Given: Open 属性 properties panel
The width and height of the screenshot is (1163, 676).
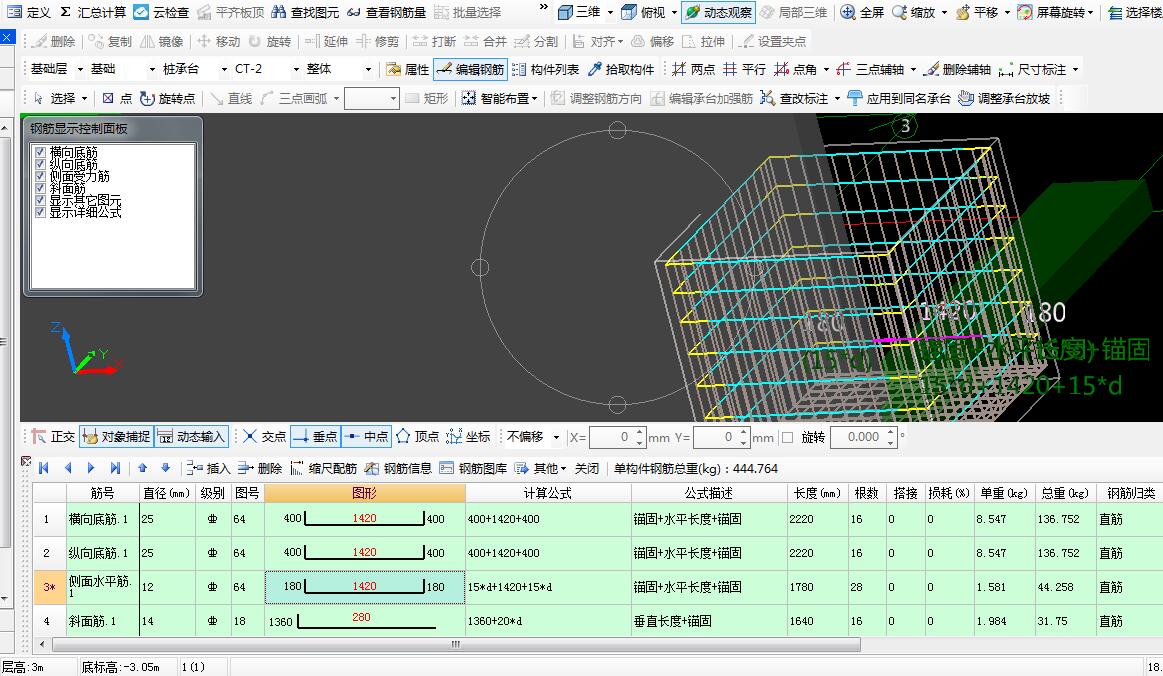Looking at the screenshot, I should point(408,69).
